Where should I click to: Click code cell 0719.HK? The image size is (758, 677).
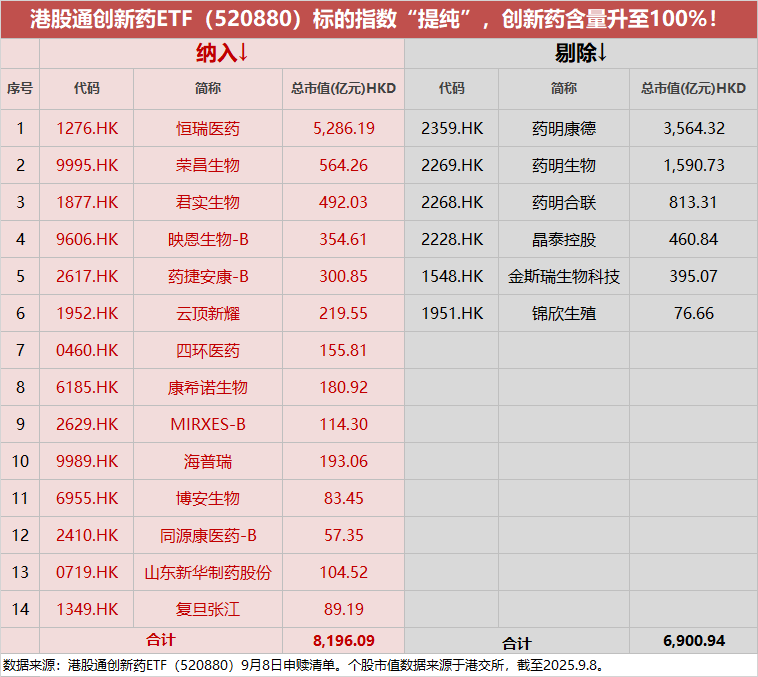[x=87, y=572]
